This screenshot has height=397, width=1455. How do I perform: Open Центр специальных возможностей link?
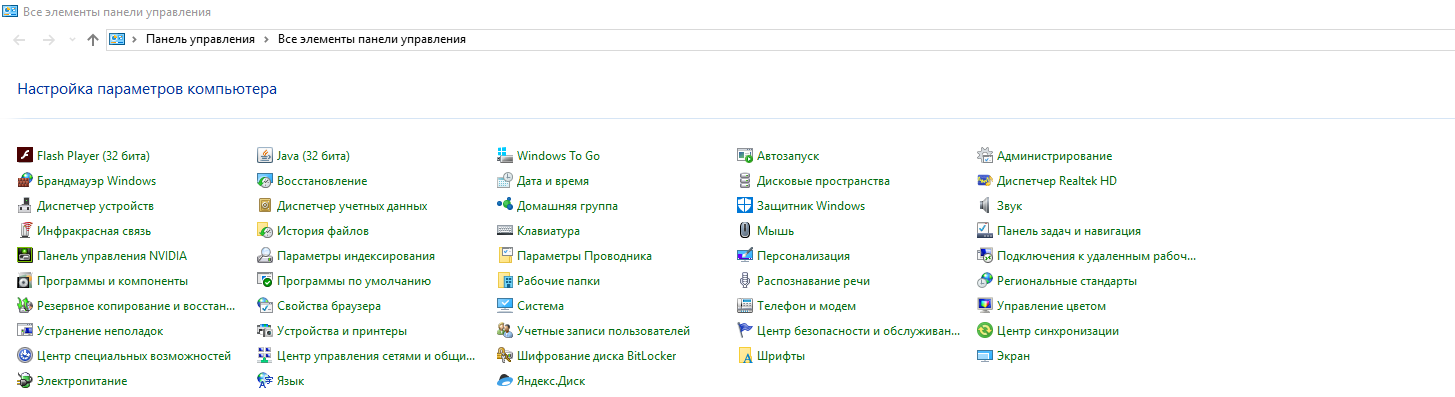pos(134,356)
